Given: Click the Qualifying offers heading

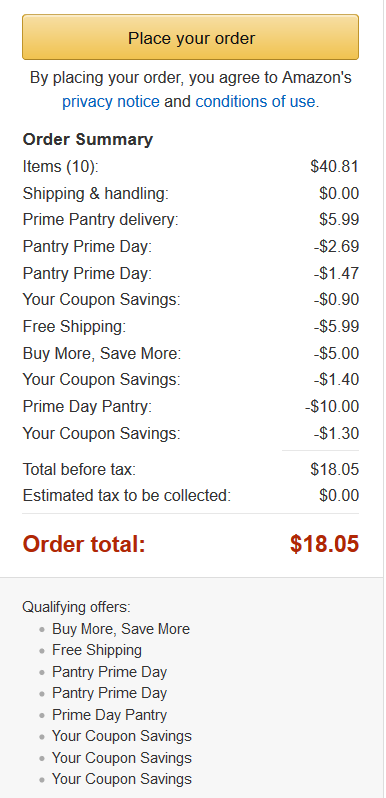Looking at the screenshot, I should (76, 607).
